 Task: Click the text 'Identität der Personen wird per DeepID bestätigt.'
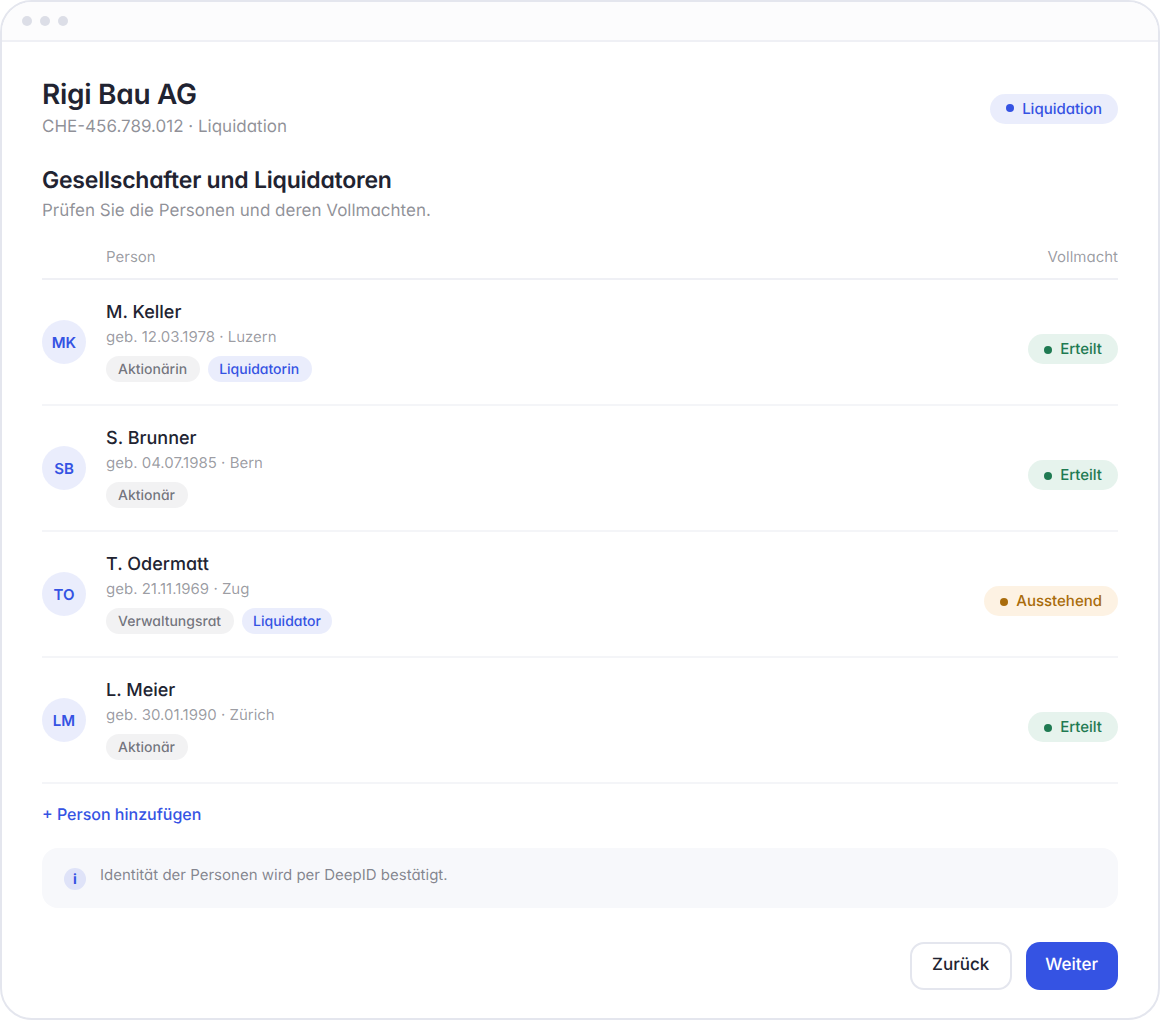point(274,875)
